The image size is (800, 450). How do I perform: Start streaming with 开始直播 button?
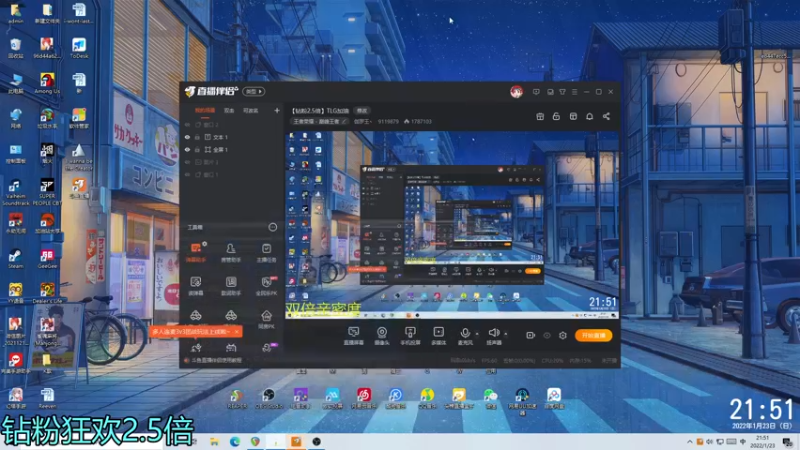(x=593, y=335)
